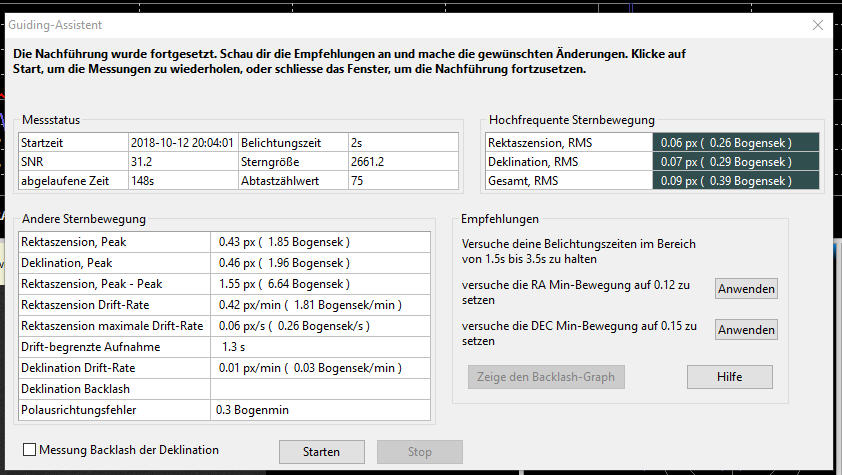Enable Messung Backlash der Deklination checkbox
842x475 pixels.
pos(29,451)
